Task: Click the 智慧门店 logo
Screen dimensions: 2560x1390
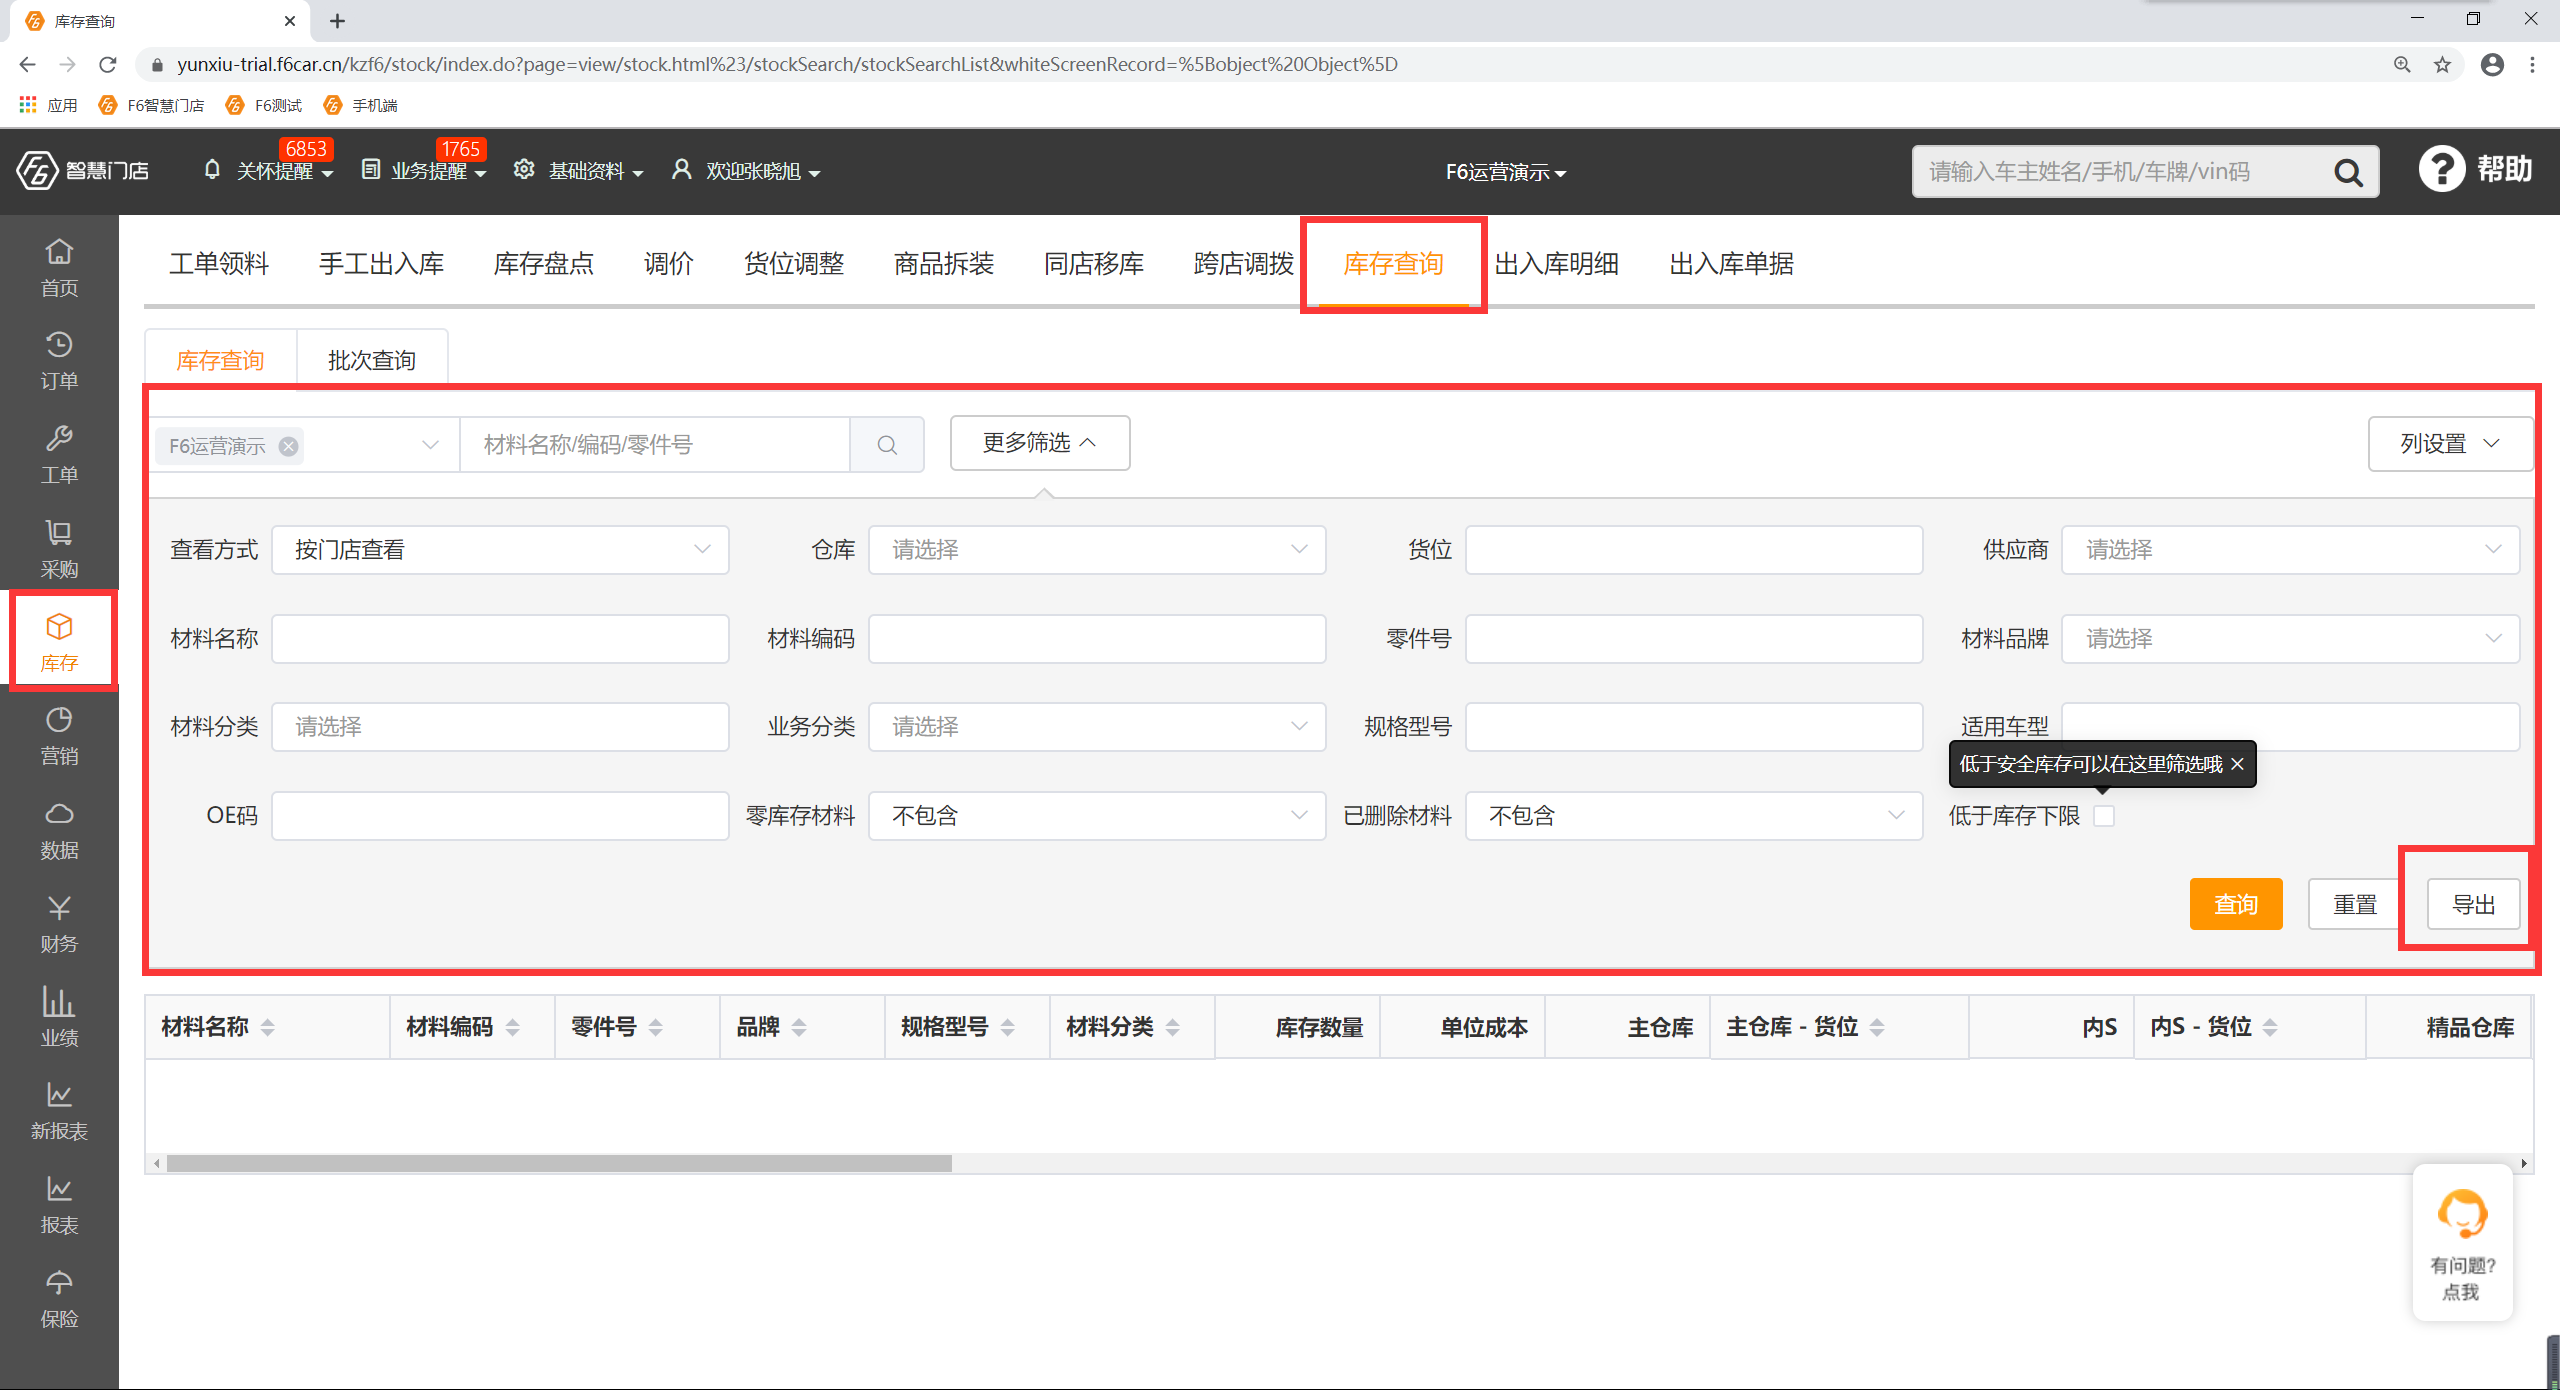Action: [x=83, y=171]
